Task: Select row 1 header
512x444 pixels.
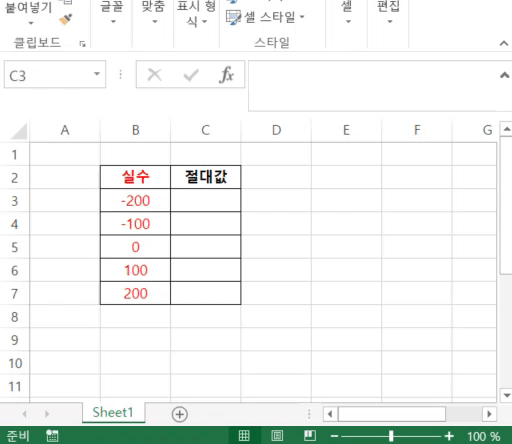Action: pos(14,154)
